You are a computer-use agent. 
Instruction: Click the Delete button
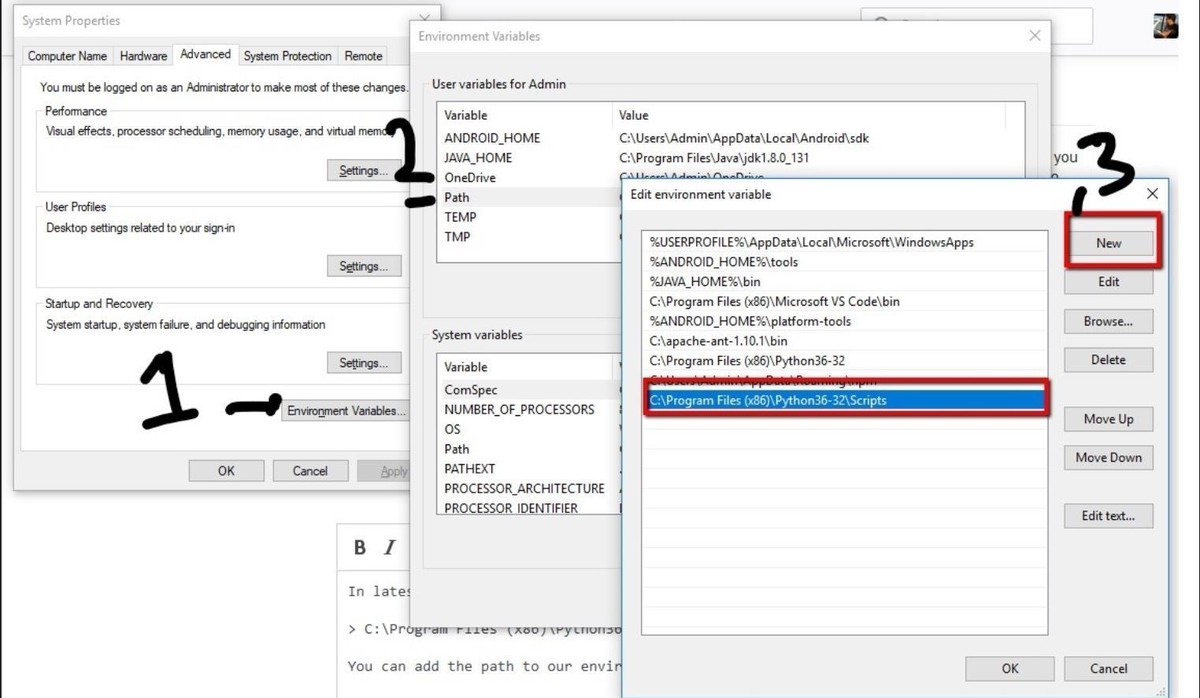click(x=1109, y=360)
